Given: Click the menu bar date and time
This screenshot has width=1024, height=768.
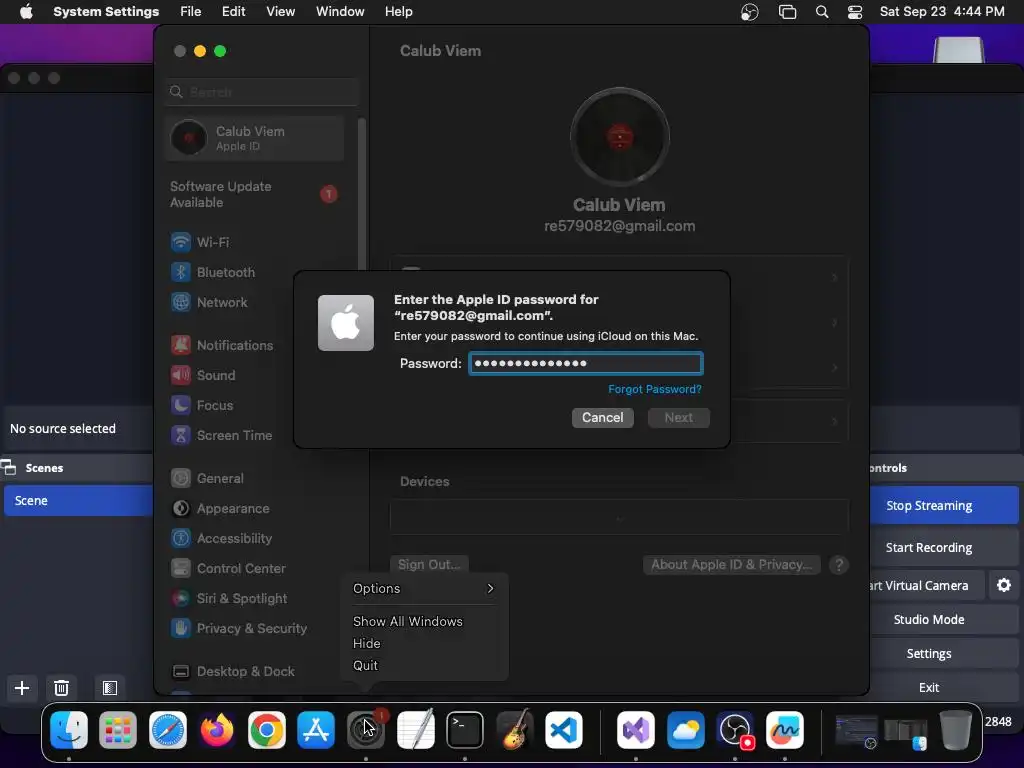Looking at the screenshot, I should pyautogui.click(x=942, y=12).
